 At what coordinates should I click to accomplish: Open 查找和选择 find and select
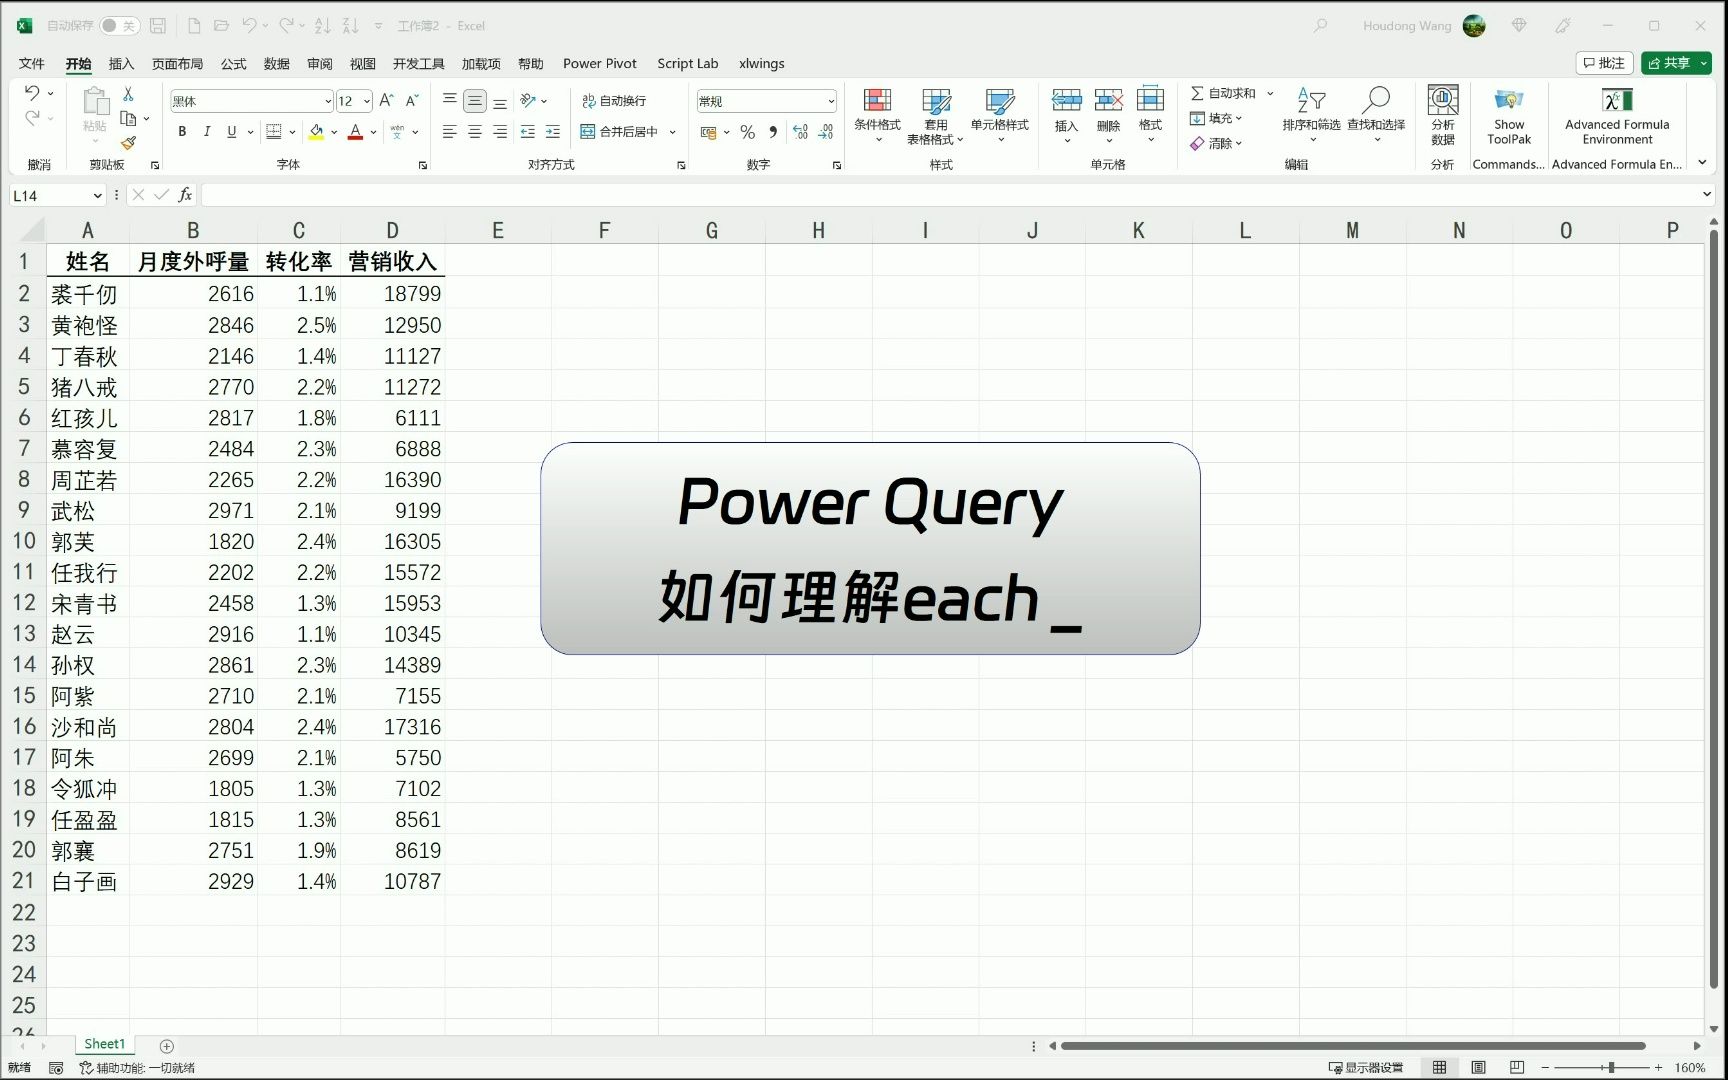tap(1376, 115)
